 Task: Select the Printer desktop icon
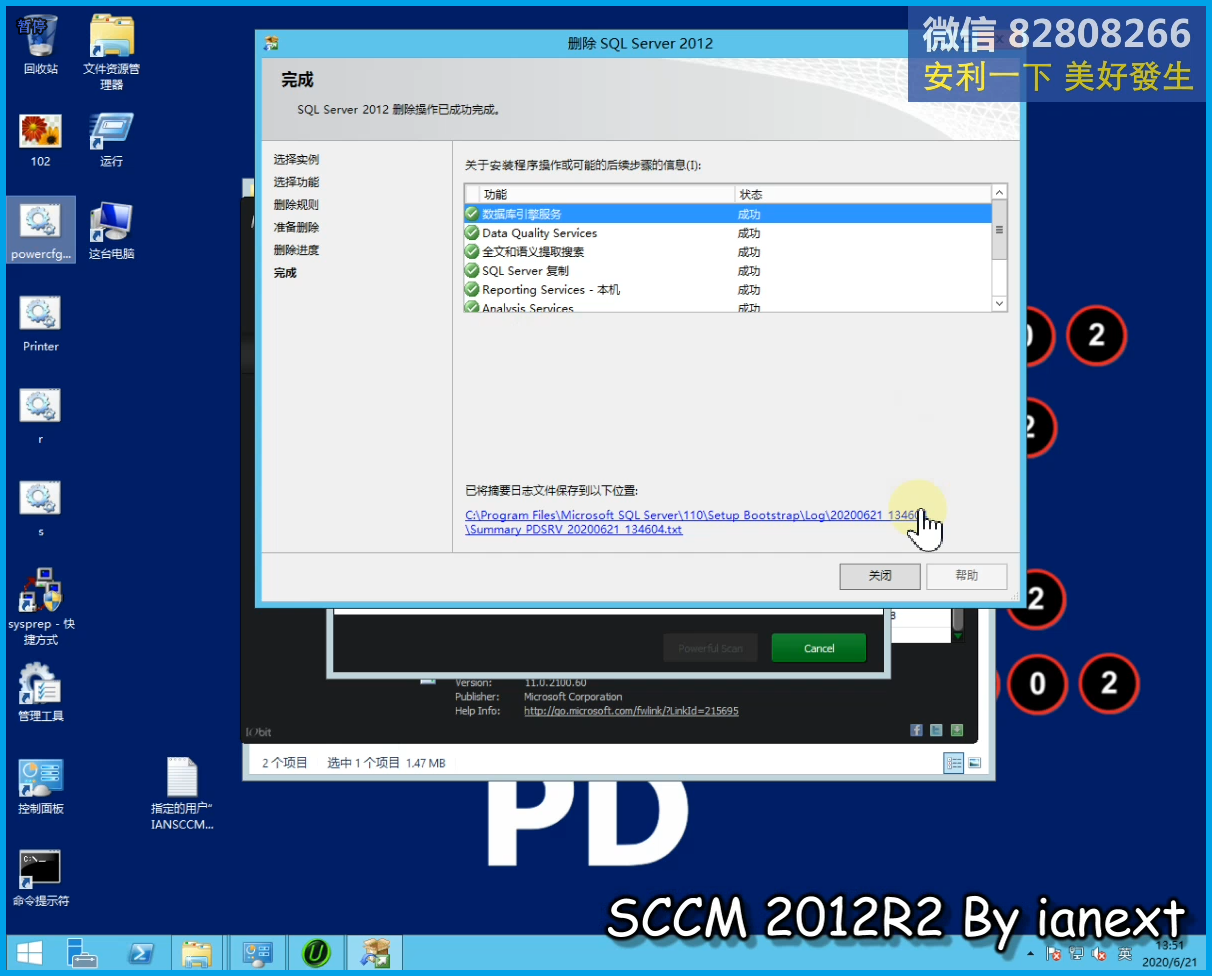point(40,324)
